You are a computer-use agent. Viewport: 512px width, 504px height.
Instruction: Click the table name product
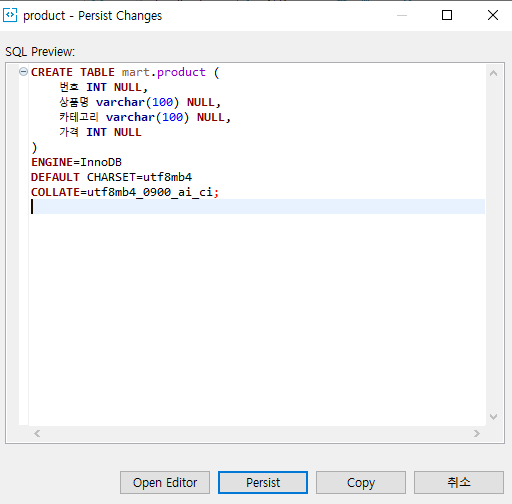click(x=181, y=72)
